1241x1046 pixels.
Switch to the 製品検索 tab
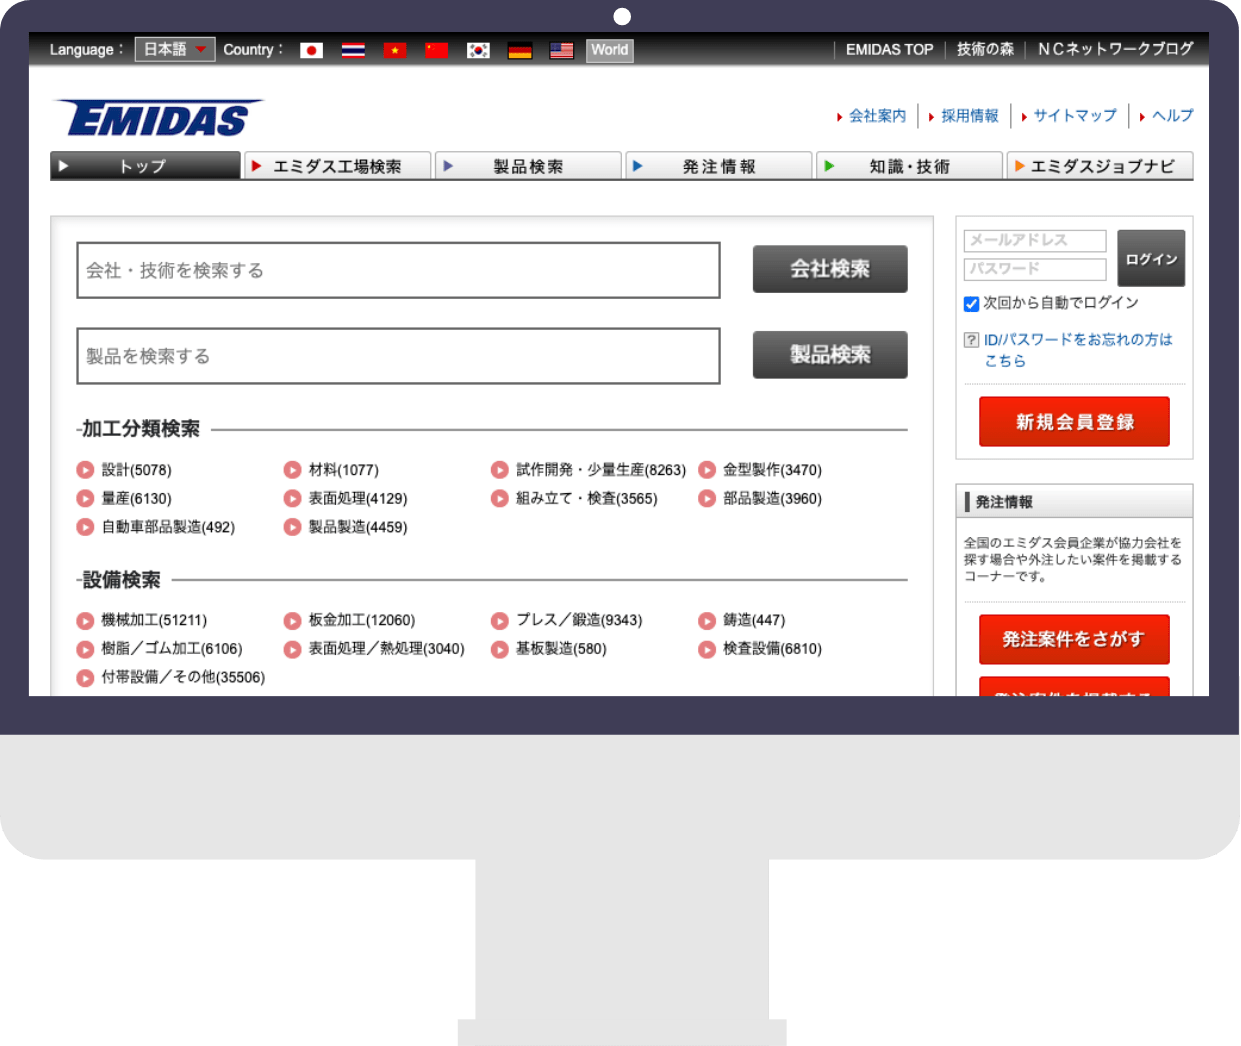point(528,166)
